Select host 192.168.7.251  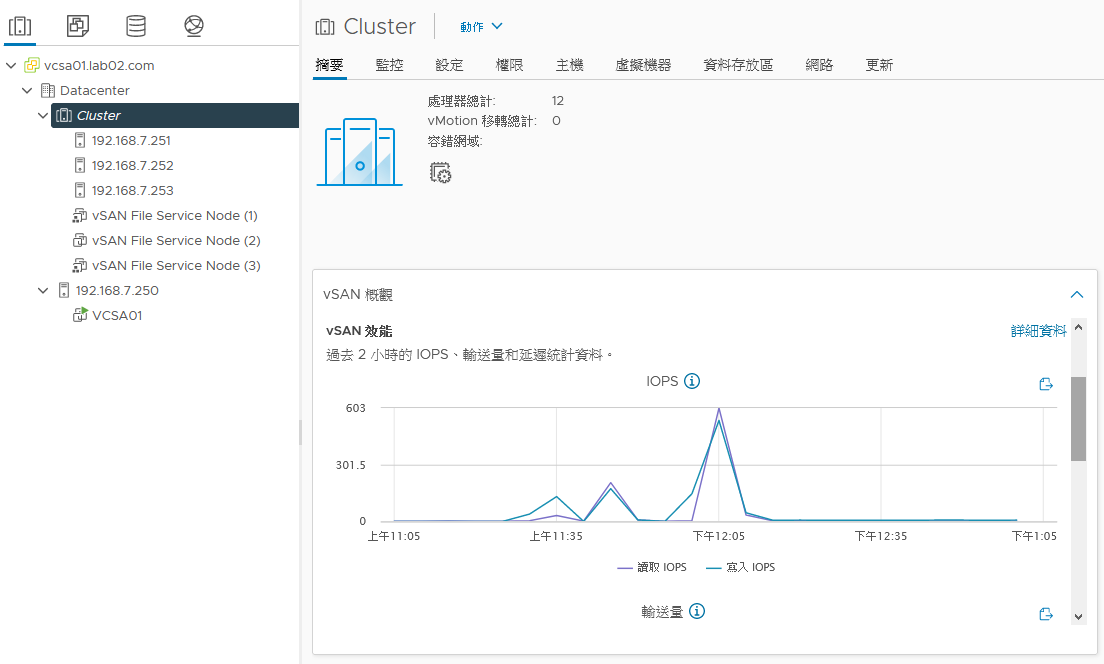point(131,140)
